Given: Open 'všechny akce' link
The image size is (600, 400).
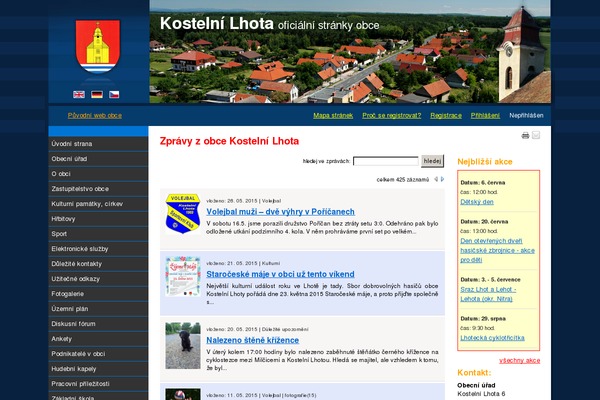Looking at the screenshot, I should 520,361.
